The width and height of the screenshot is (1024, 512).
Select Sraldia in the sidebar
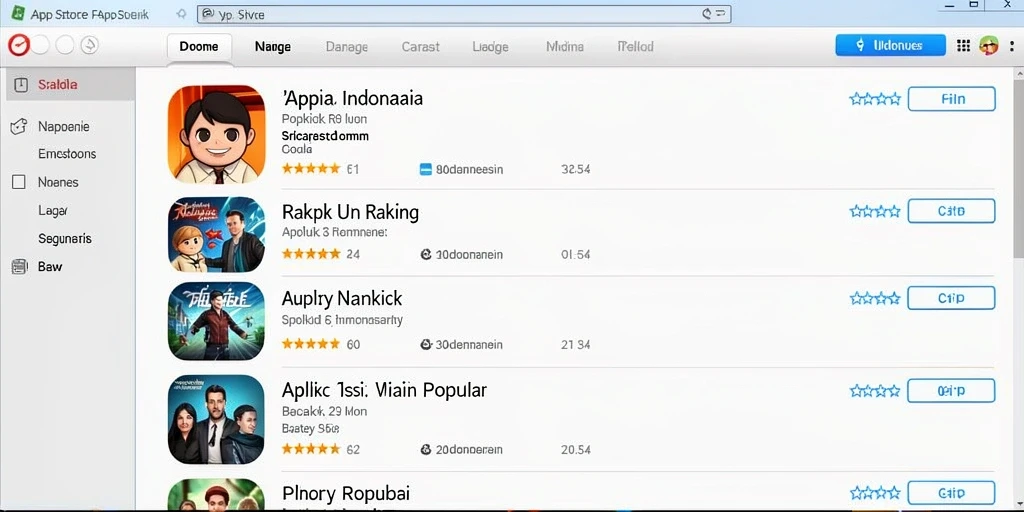pyautogui.click(x=70, y=84)
